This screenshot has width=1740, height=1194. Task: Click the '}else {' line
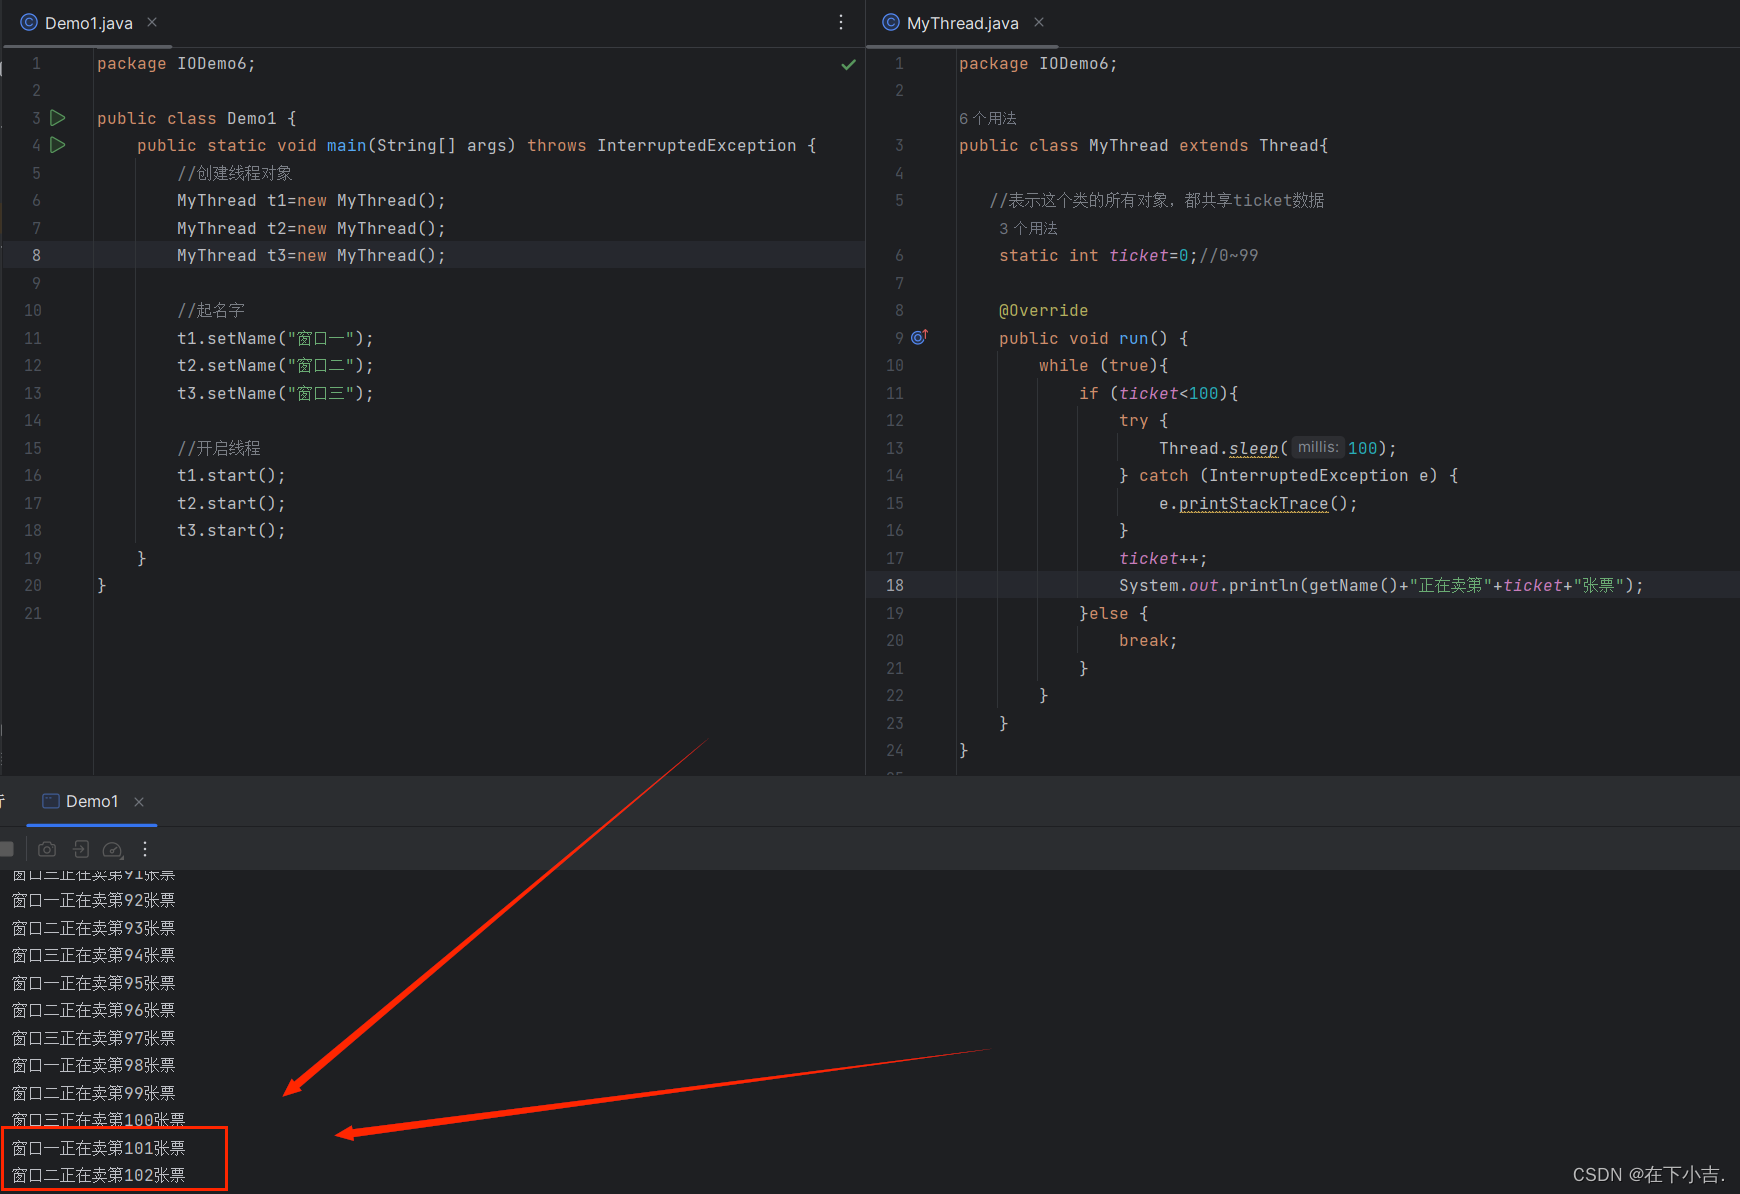point(1113,613)
